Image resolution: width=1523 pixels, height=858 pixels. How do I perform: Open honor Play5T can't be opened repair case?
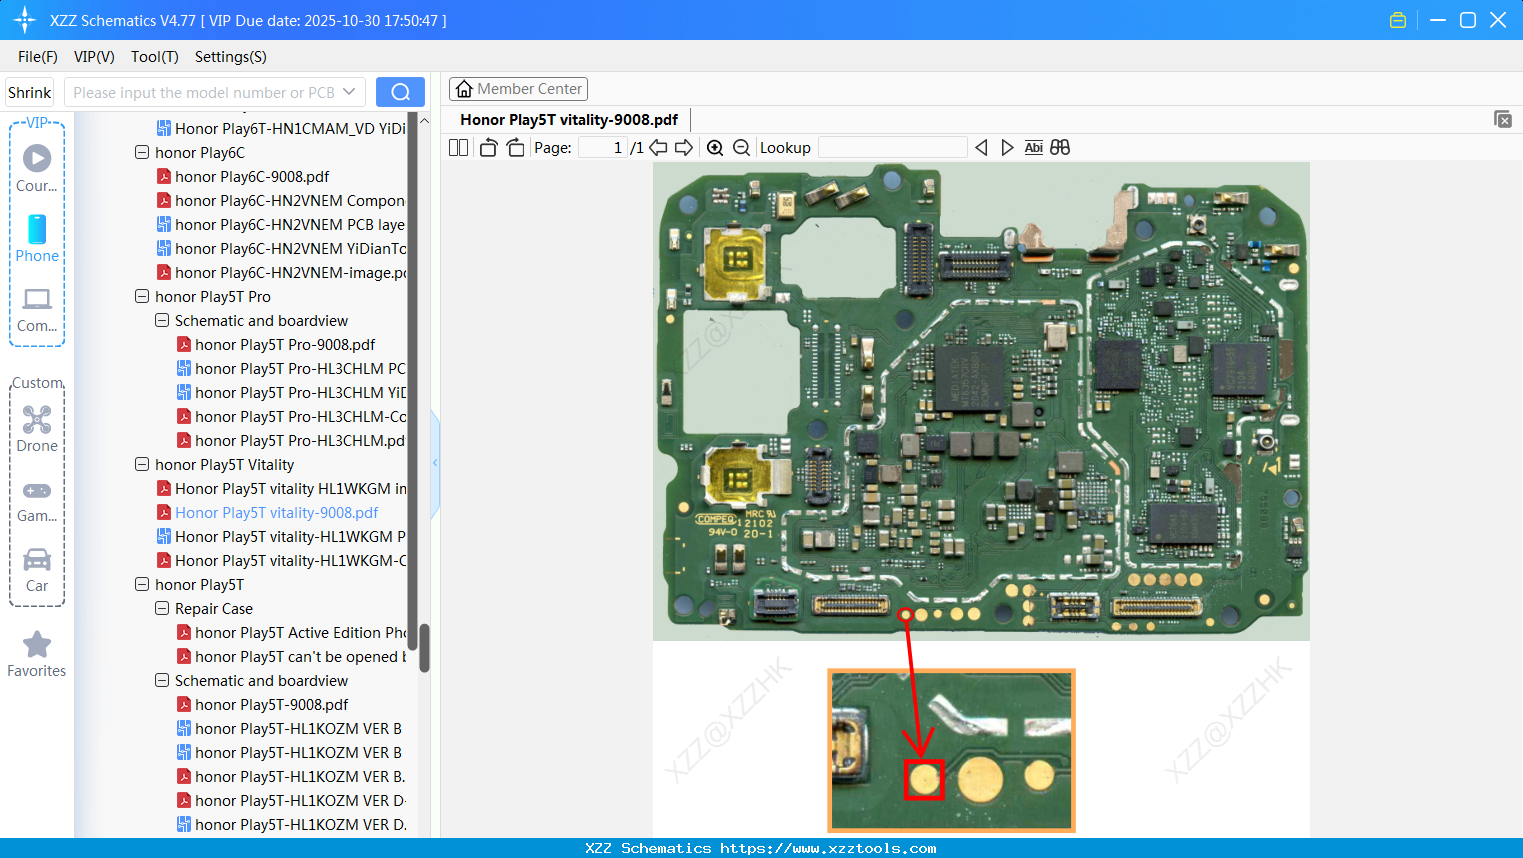point(291,657)
